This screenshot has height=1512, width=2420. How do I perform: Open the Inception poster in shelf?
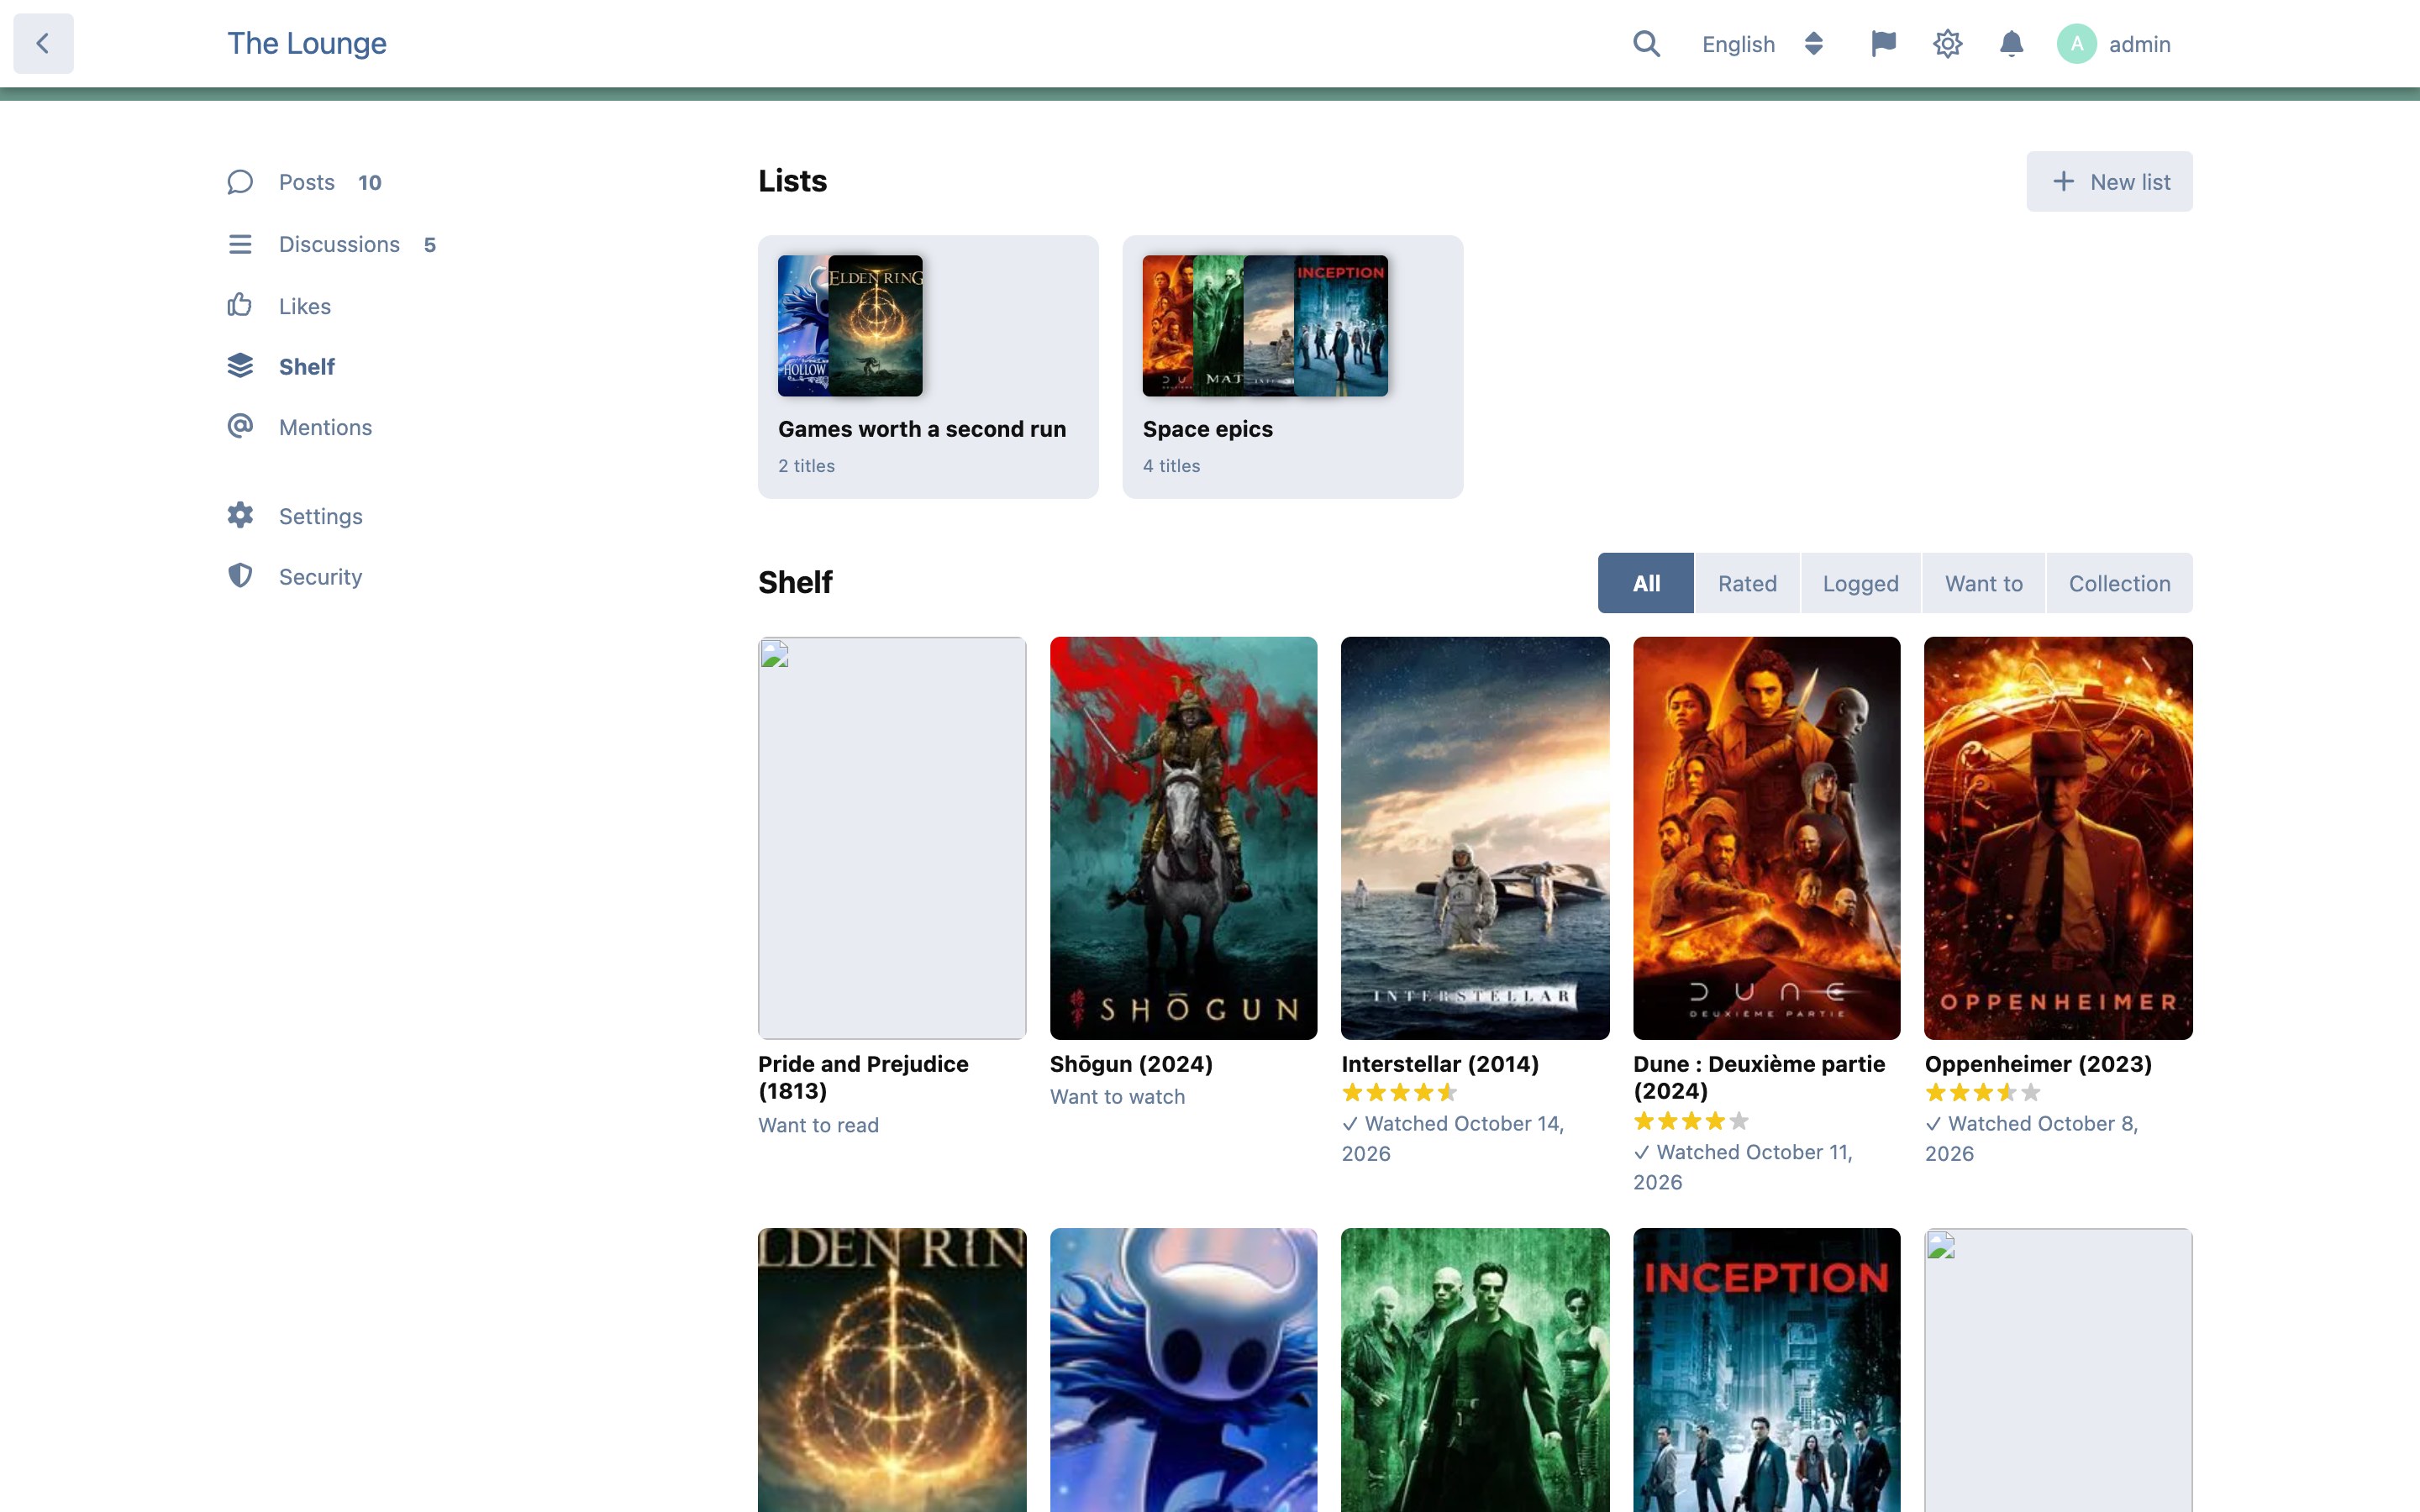[x=1766, y=1370]
